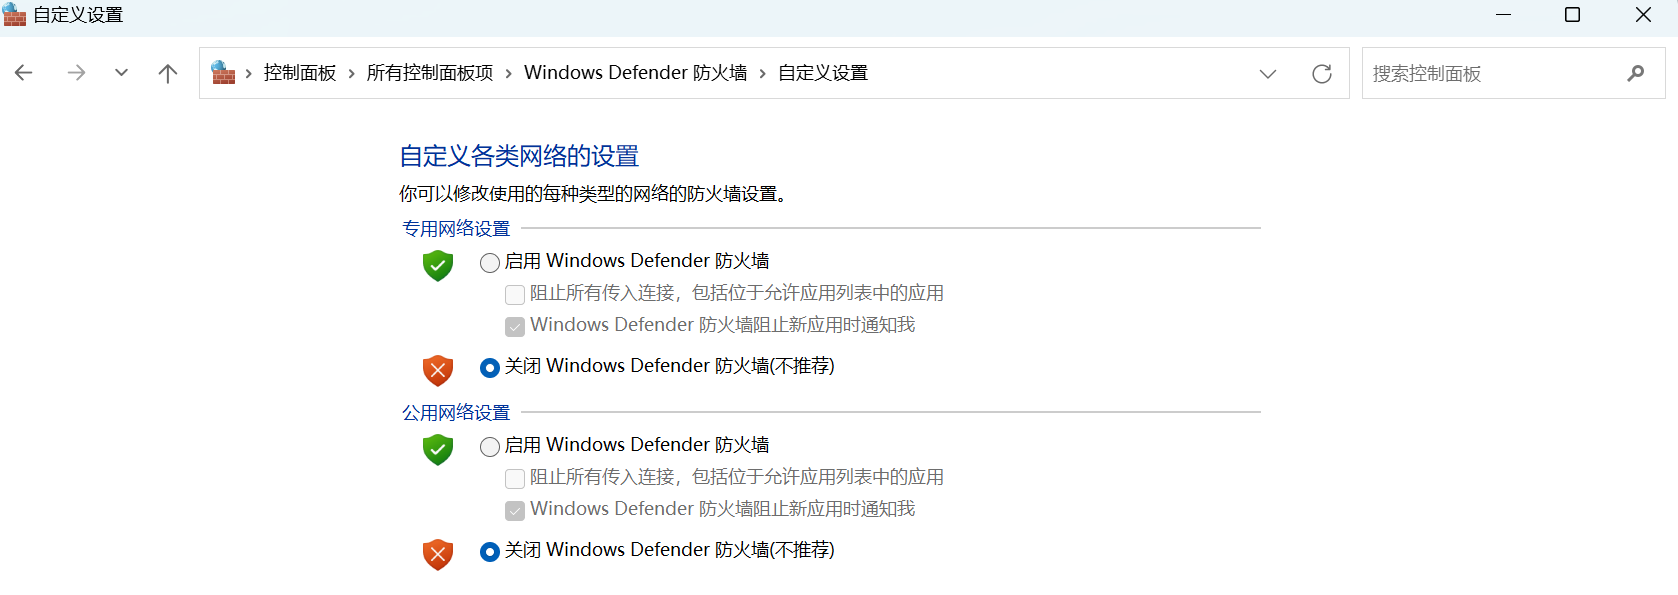Screen dimensions: 1678x595
Task: Toggle notify checkbox under 专用网络设置
Action: pyautogui.click(x=515, y=327)
